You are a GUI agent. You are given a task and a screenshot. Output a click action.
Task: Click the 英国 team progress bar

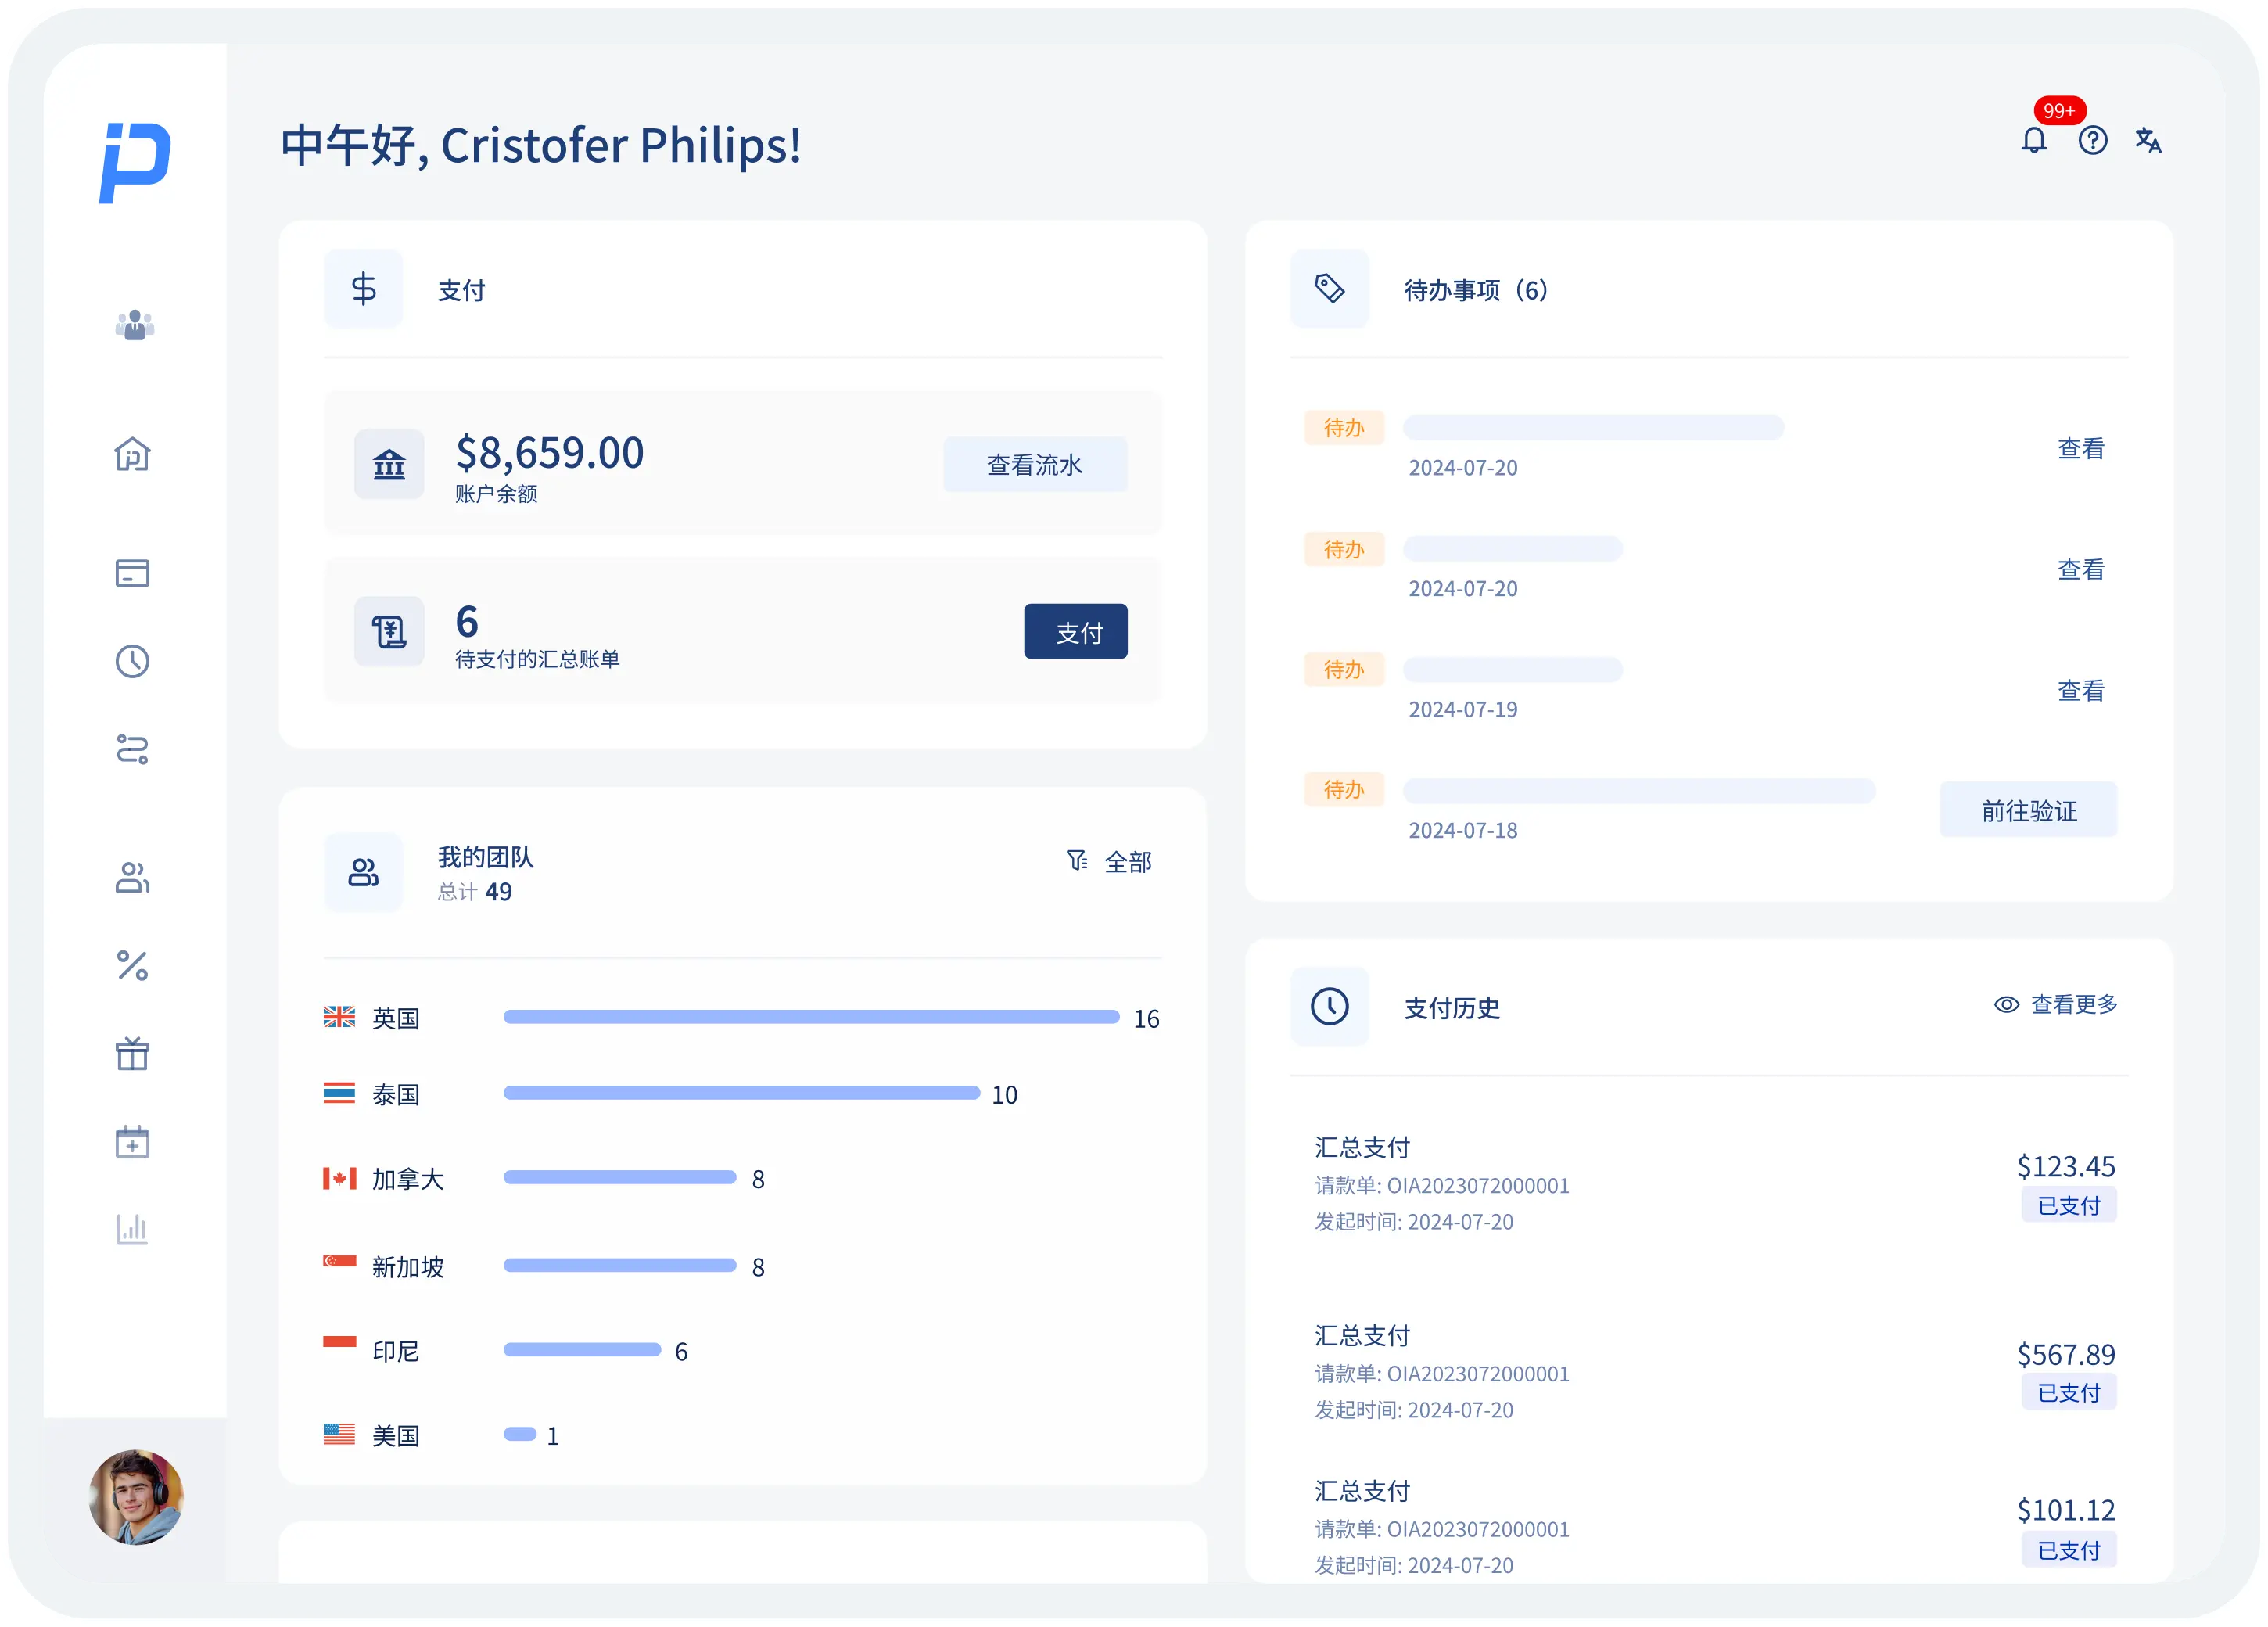(810, 1017)
